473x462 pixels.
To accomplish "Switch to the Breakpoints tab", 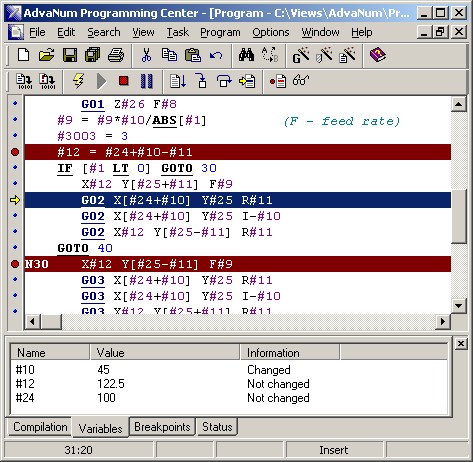I will 162,427.
